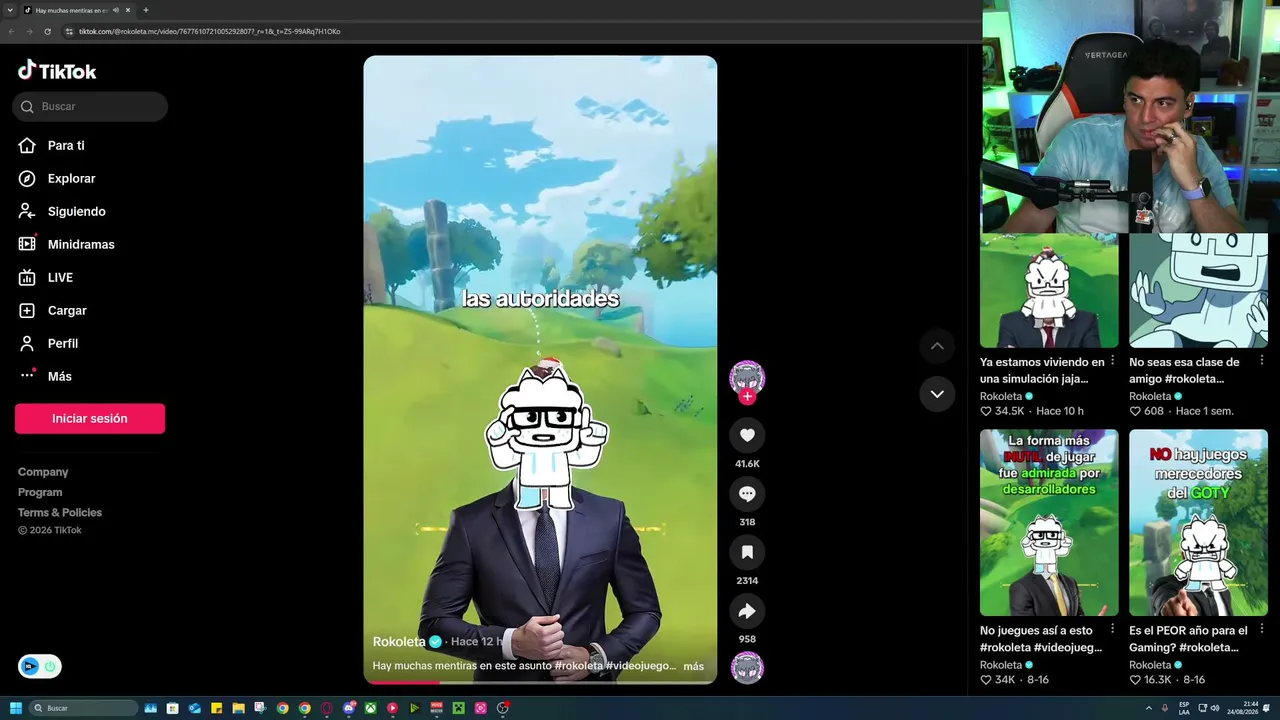Open the comments with the speech bubble icon

[x=747, y=493]
